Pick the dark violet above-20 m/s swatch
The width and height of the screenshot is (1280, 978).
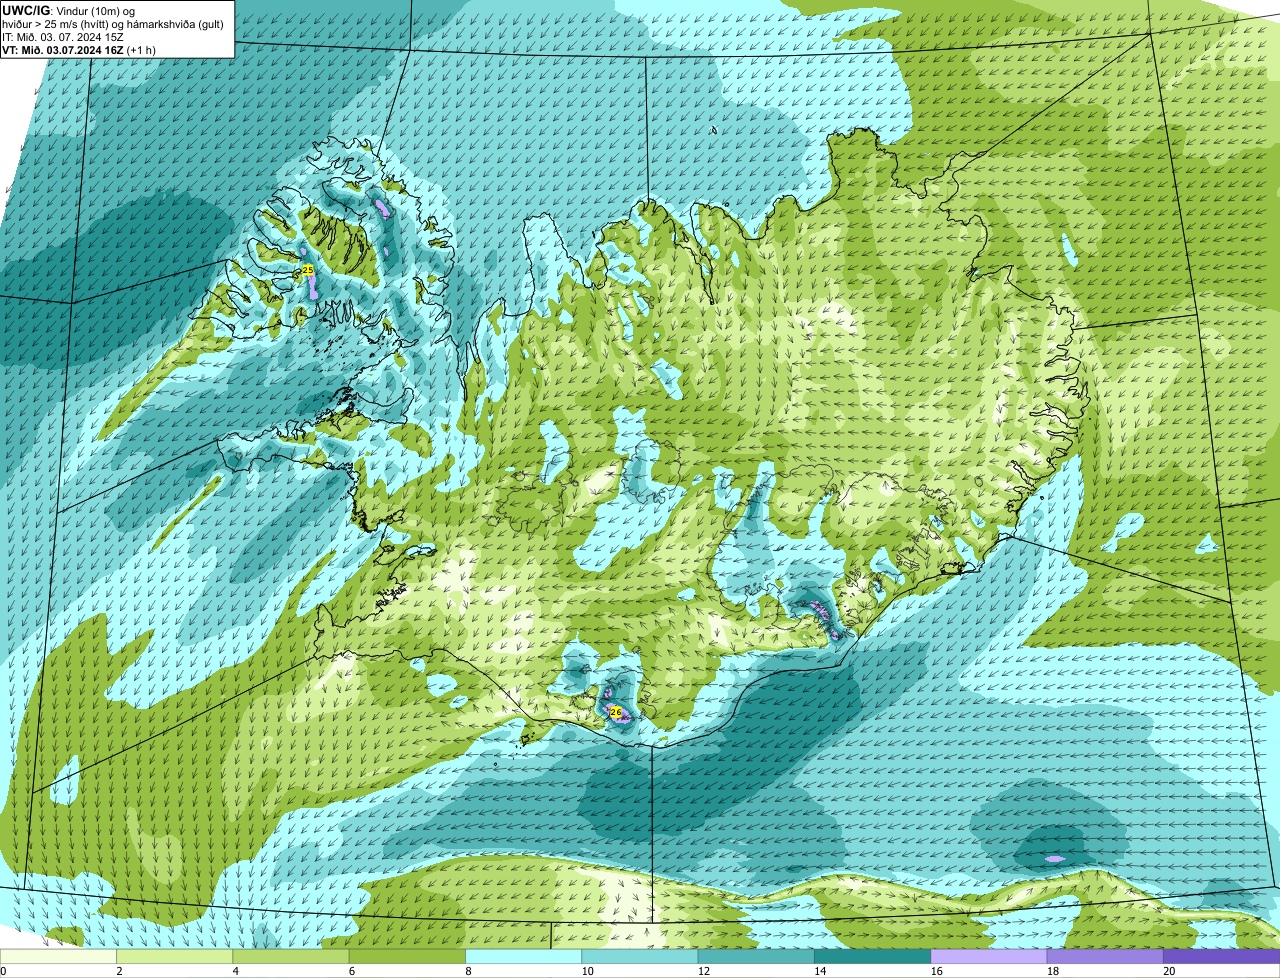(1222, 956)
